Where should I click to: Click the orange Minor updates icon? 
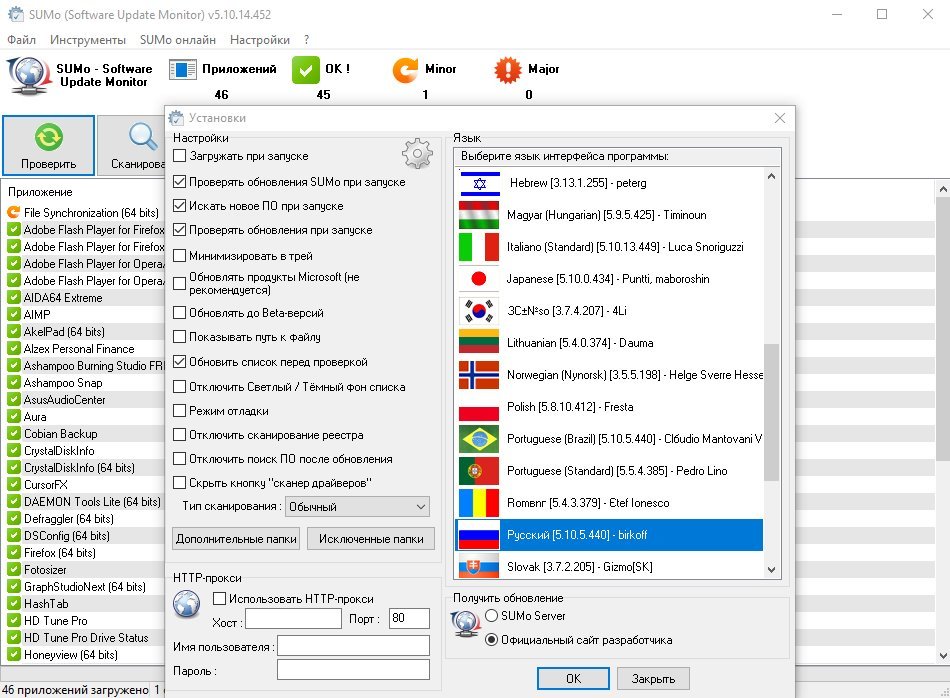tap(405, 70)
